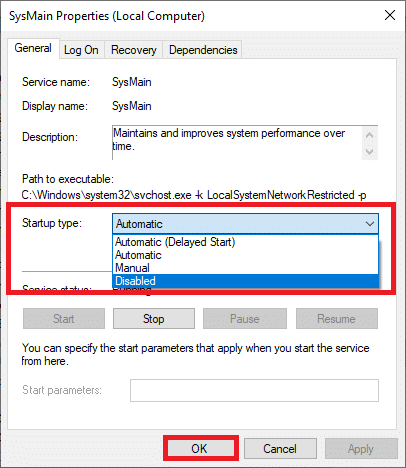This screenshot has width=406, height=468.
Task: Click the Cancel button
Action: (x=280, y=449)
